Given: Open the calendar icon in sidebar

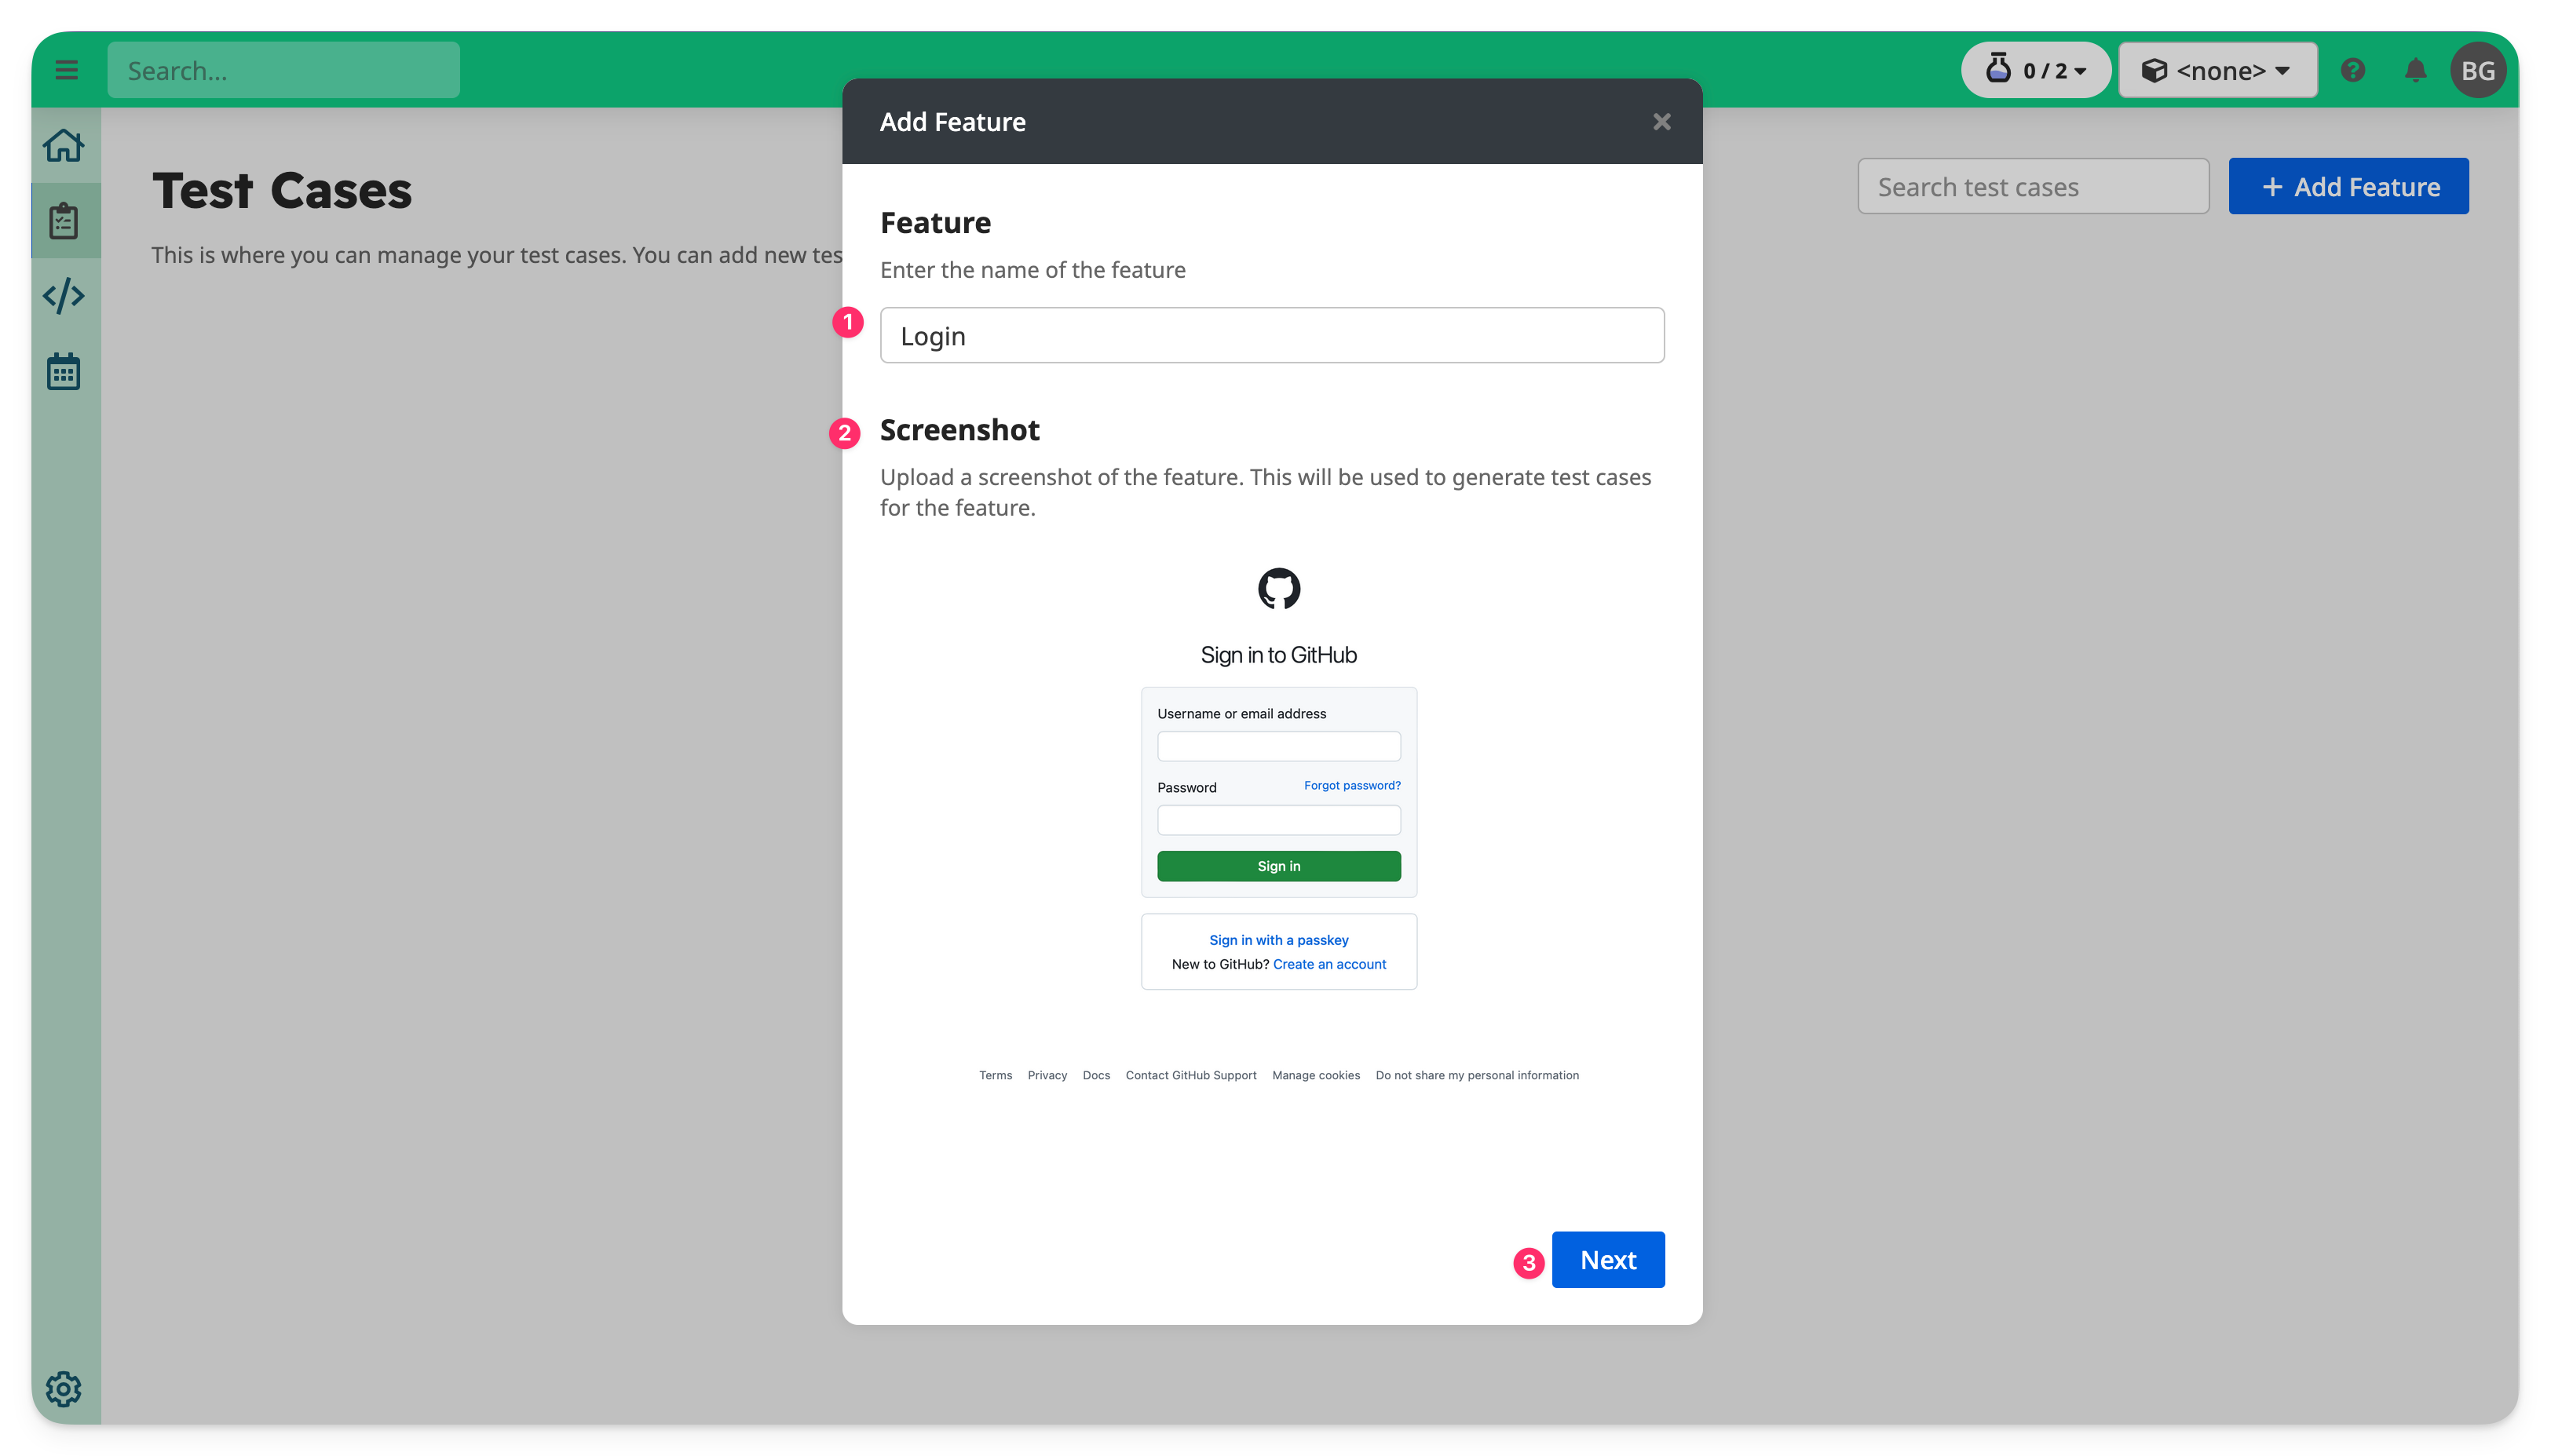Looking at the screenshot, I should pyautogui.click(x=63, y=371).
